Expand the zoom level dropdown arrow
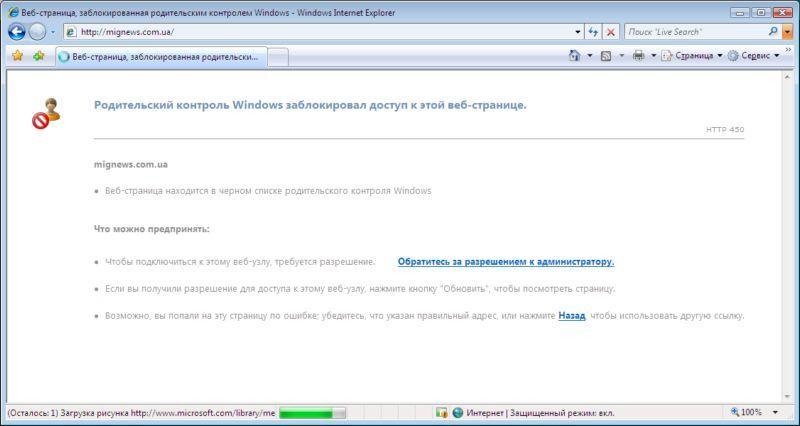 775,412
